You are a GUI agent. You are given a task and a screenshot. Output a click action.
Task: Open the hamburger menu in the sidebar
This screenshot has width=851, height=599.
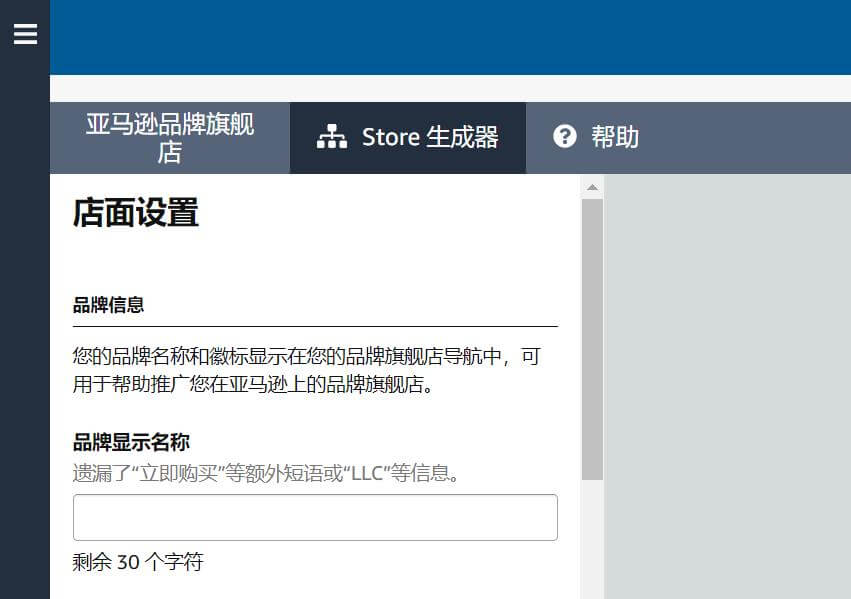click(x=25, y=34)
